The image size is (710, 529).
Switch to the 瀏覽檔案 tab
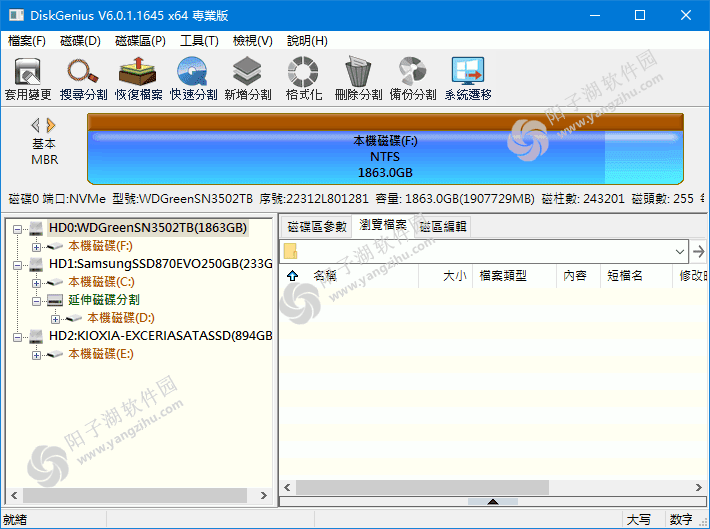[383, 225]
